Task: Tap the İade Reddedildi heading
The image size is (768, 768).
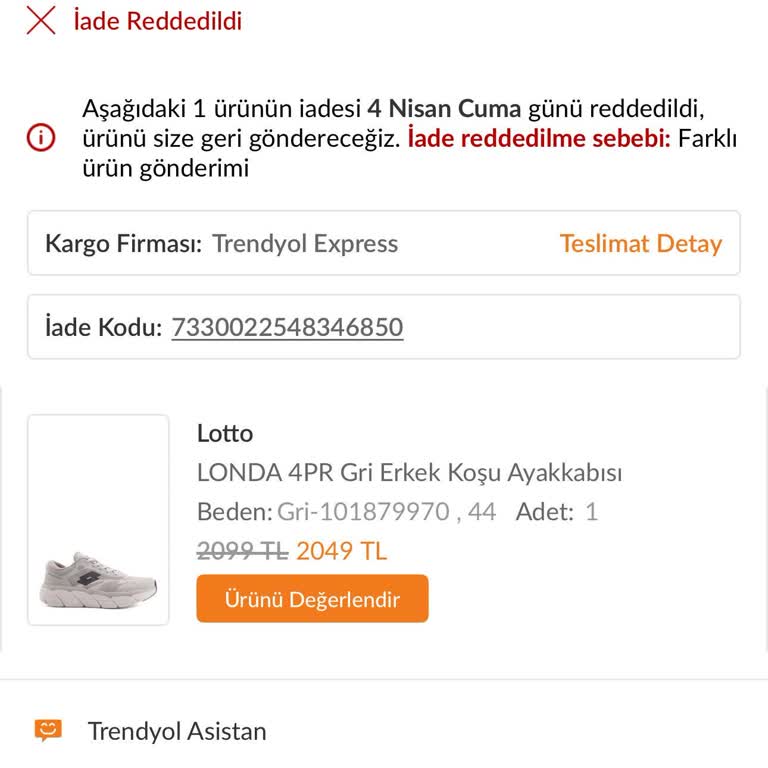Action: 158,21
